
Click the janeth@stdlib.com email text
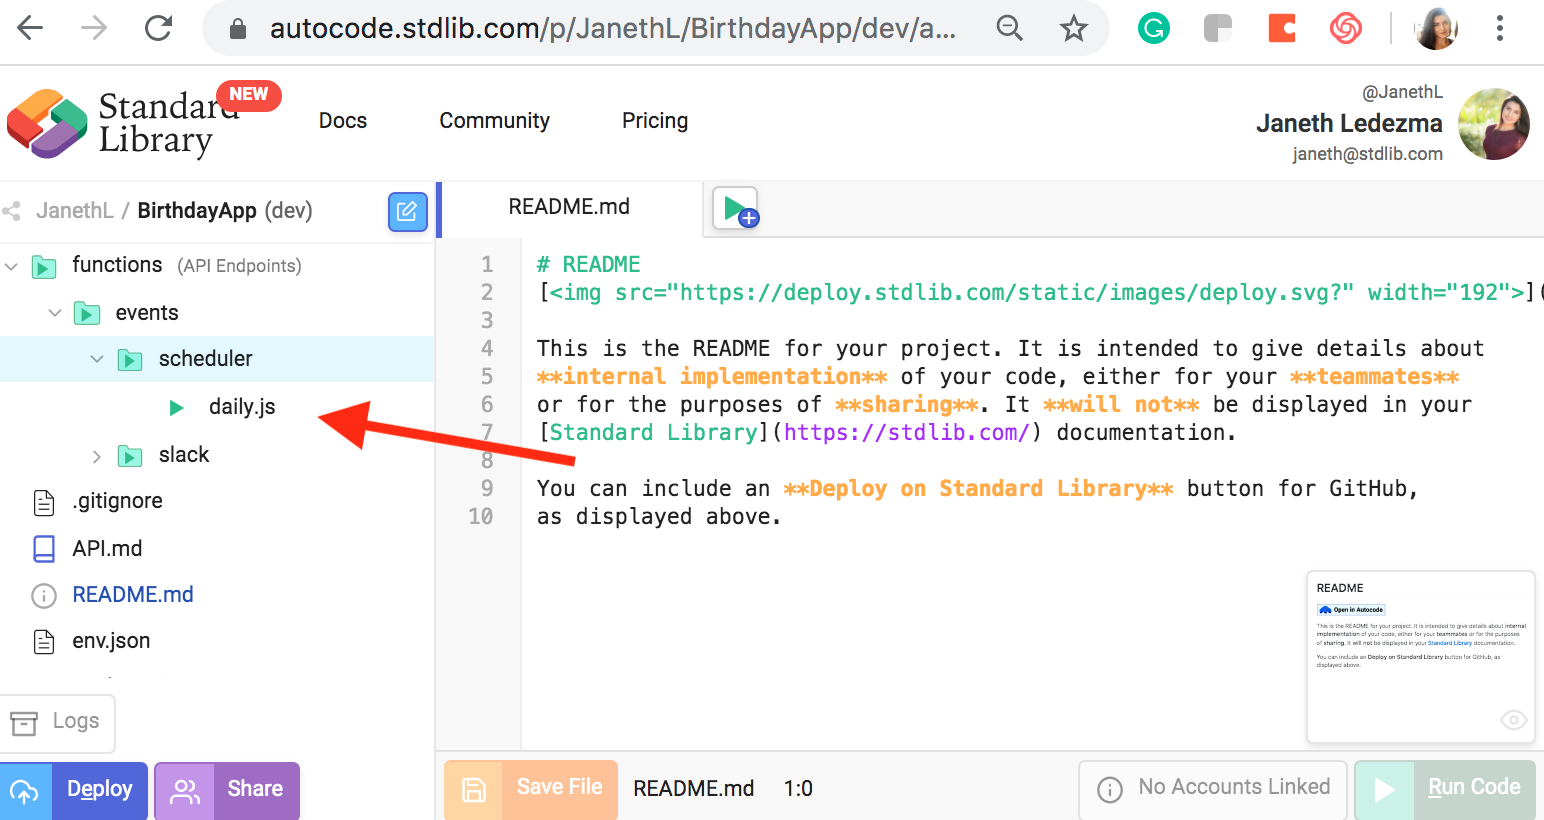[x=1367, y=154]
